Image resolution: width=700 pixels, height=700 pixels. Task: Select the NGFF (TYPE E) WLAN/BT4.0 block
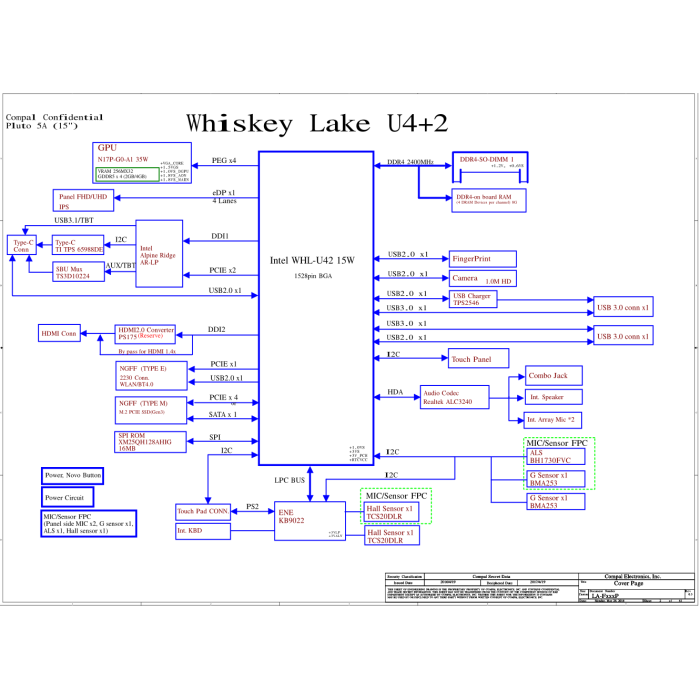point(151,376)
